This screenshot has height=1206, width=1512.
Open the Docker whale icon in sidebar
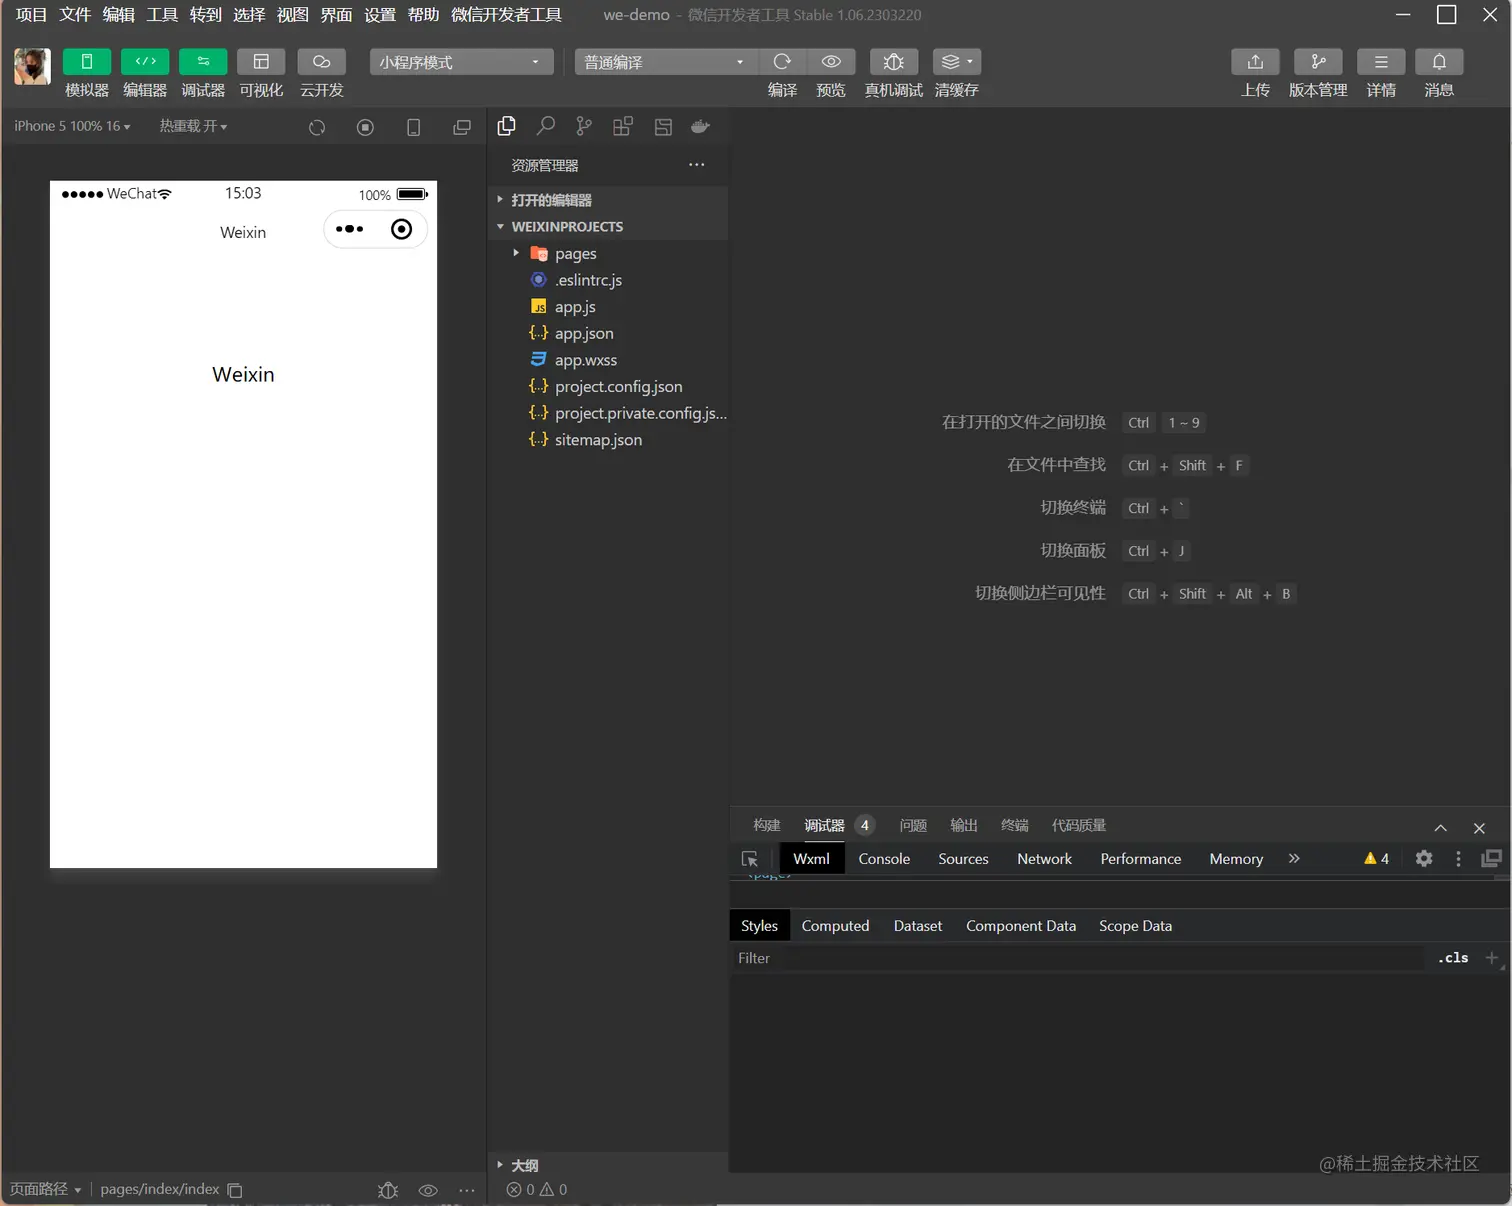701,126
